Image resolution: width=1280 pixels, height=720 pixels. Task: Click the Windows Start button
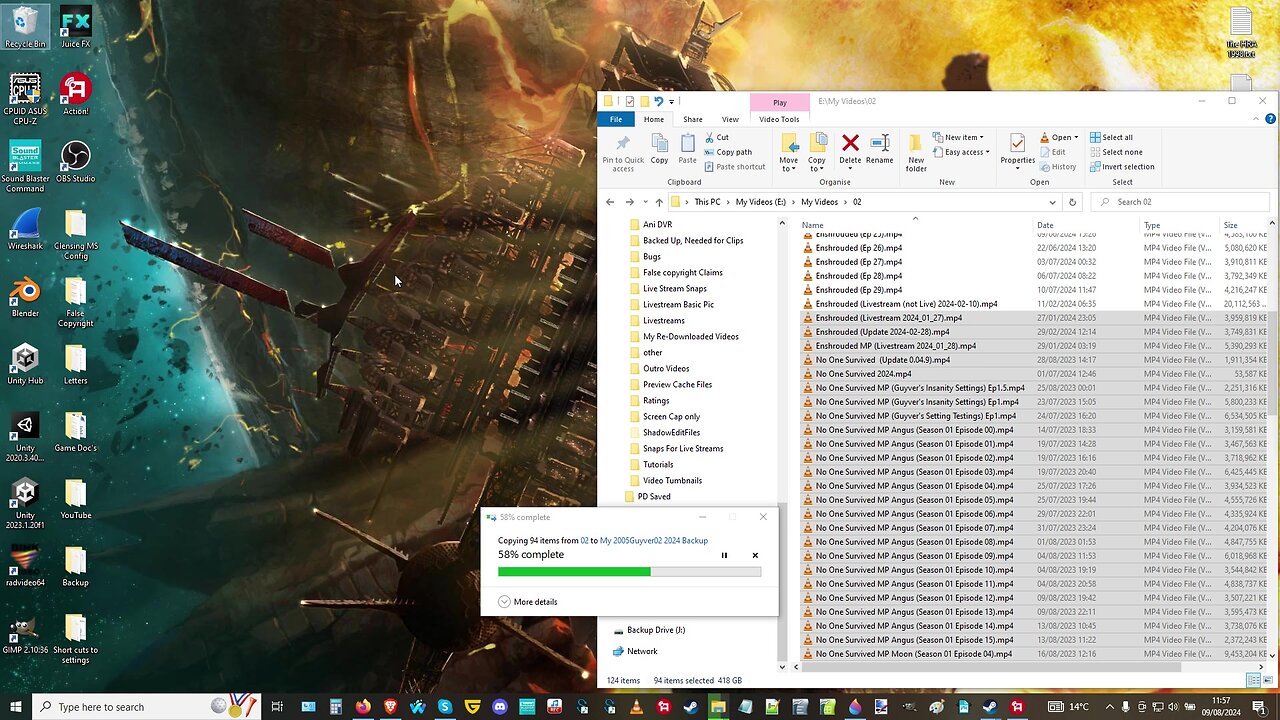tap(15, 707)
